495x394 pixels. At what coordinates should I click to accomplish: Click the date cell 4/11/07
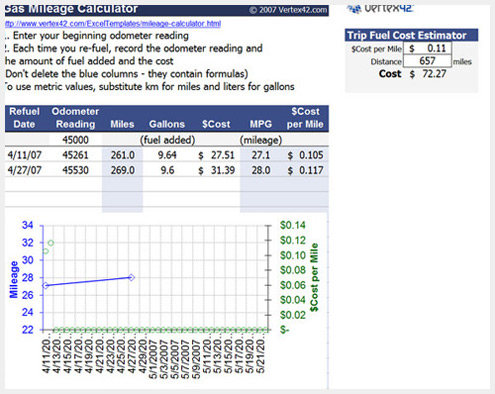pos(25,155)
